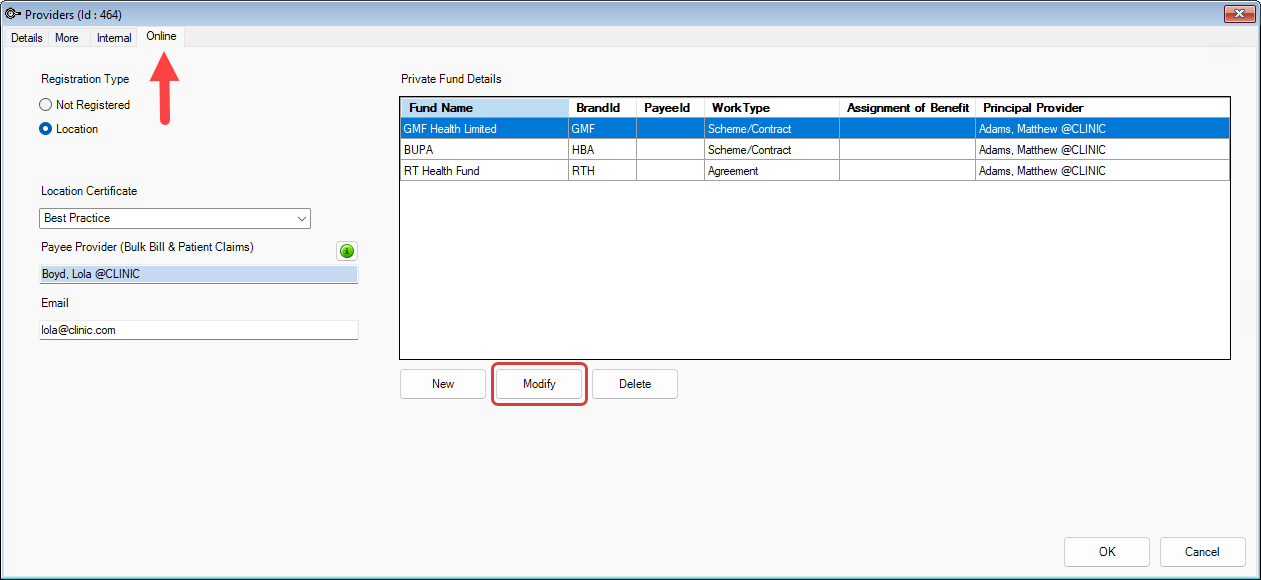Delete the selected private fund
Screen dimensions: 1261x580
[x=635, y=384]
